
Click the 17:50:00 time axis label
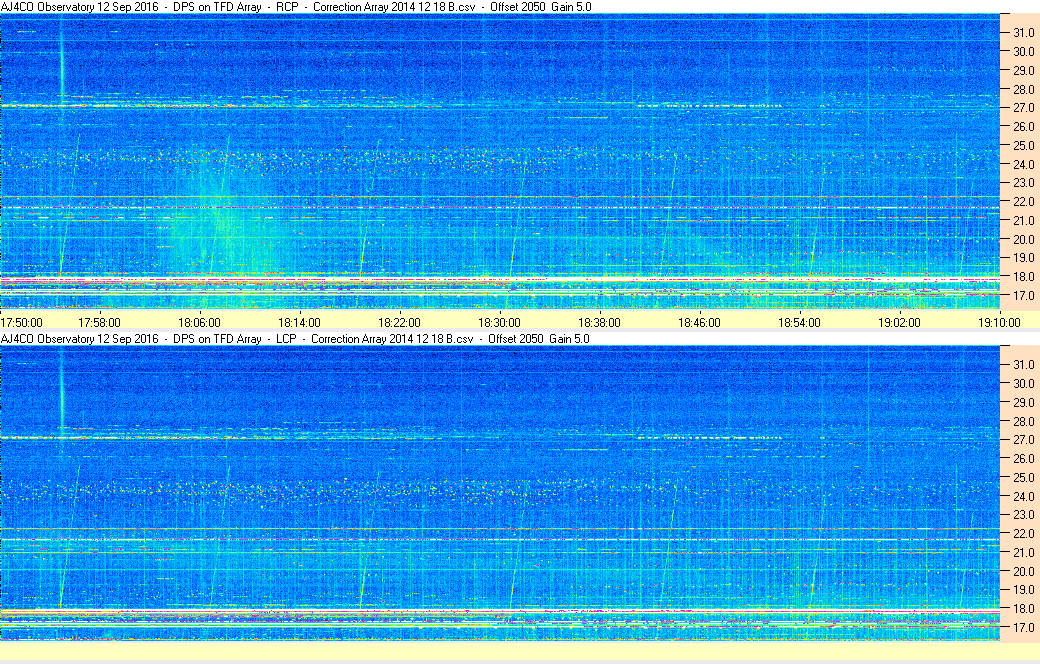point(22,323)
